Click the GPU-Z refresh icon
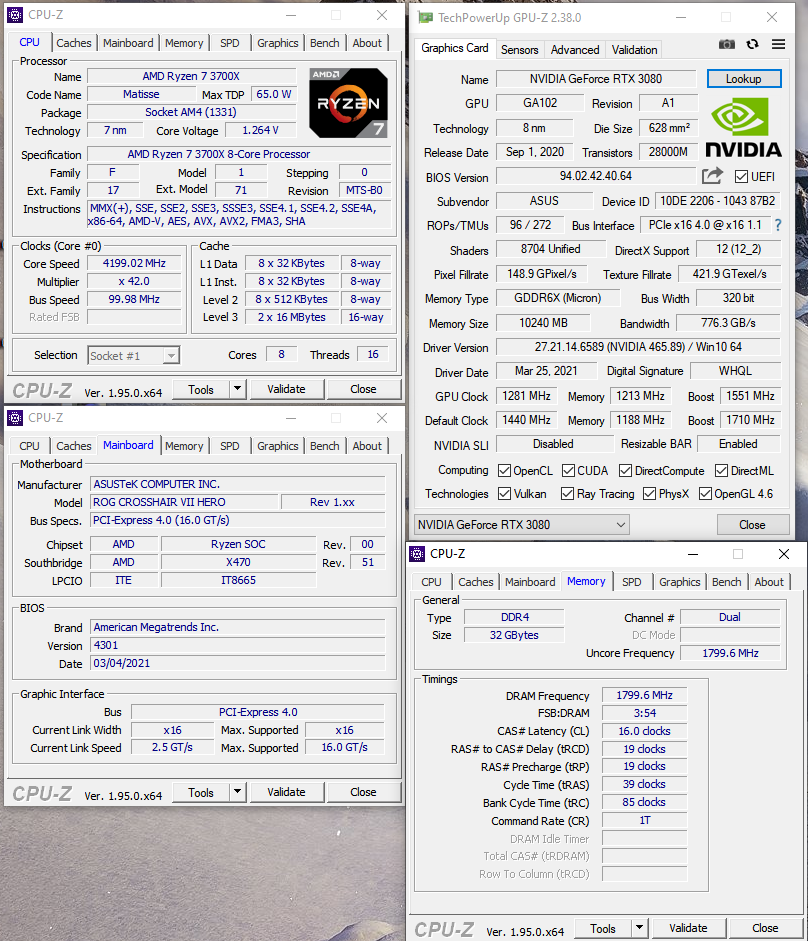 (752, 44)
